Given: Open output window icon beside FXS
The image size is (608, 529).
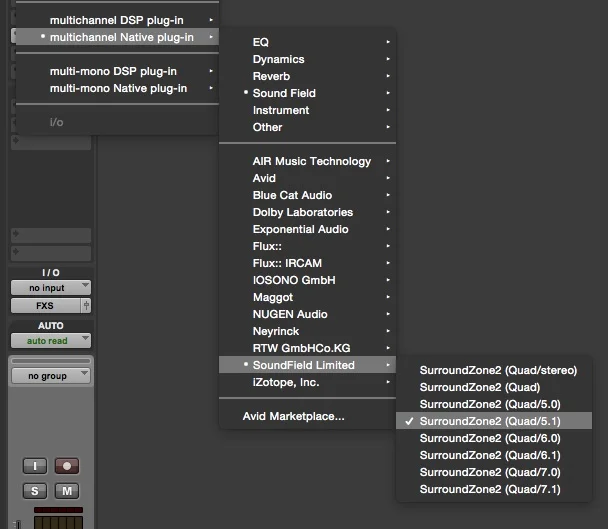Looking at the screenshot, I should tap(86, 306).
